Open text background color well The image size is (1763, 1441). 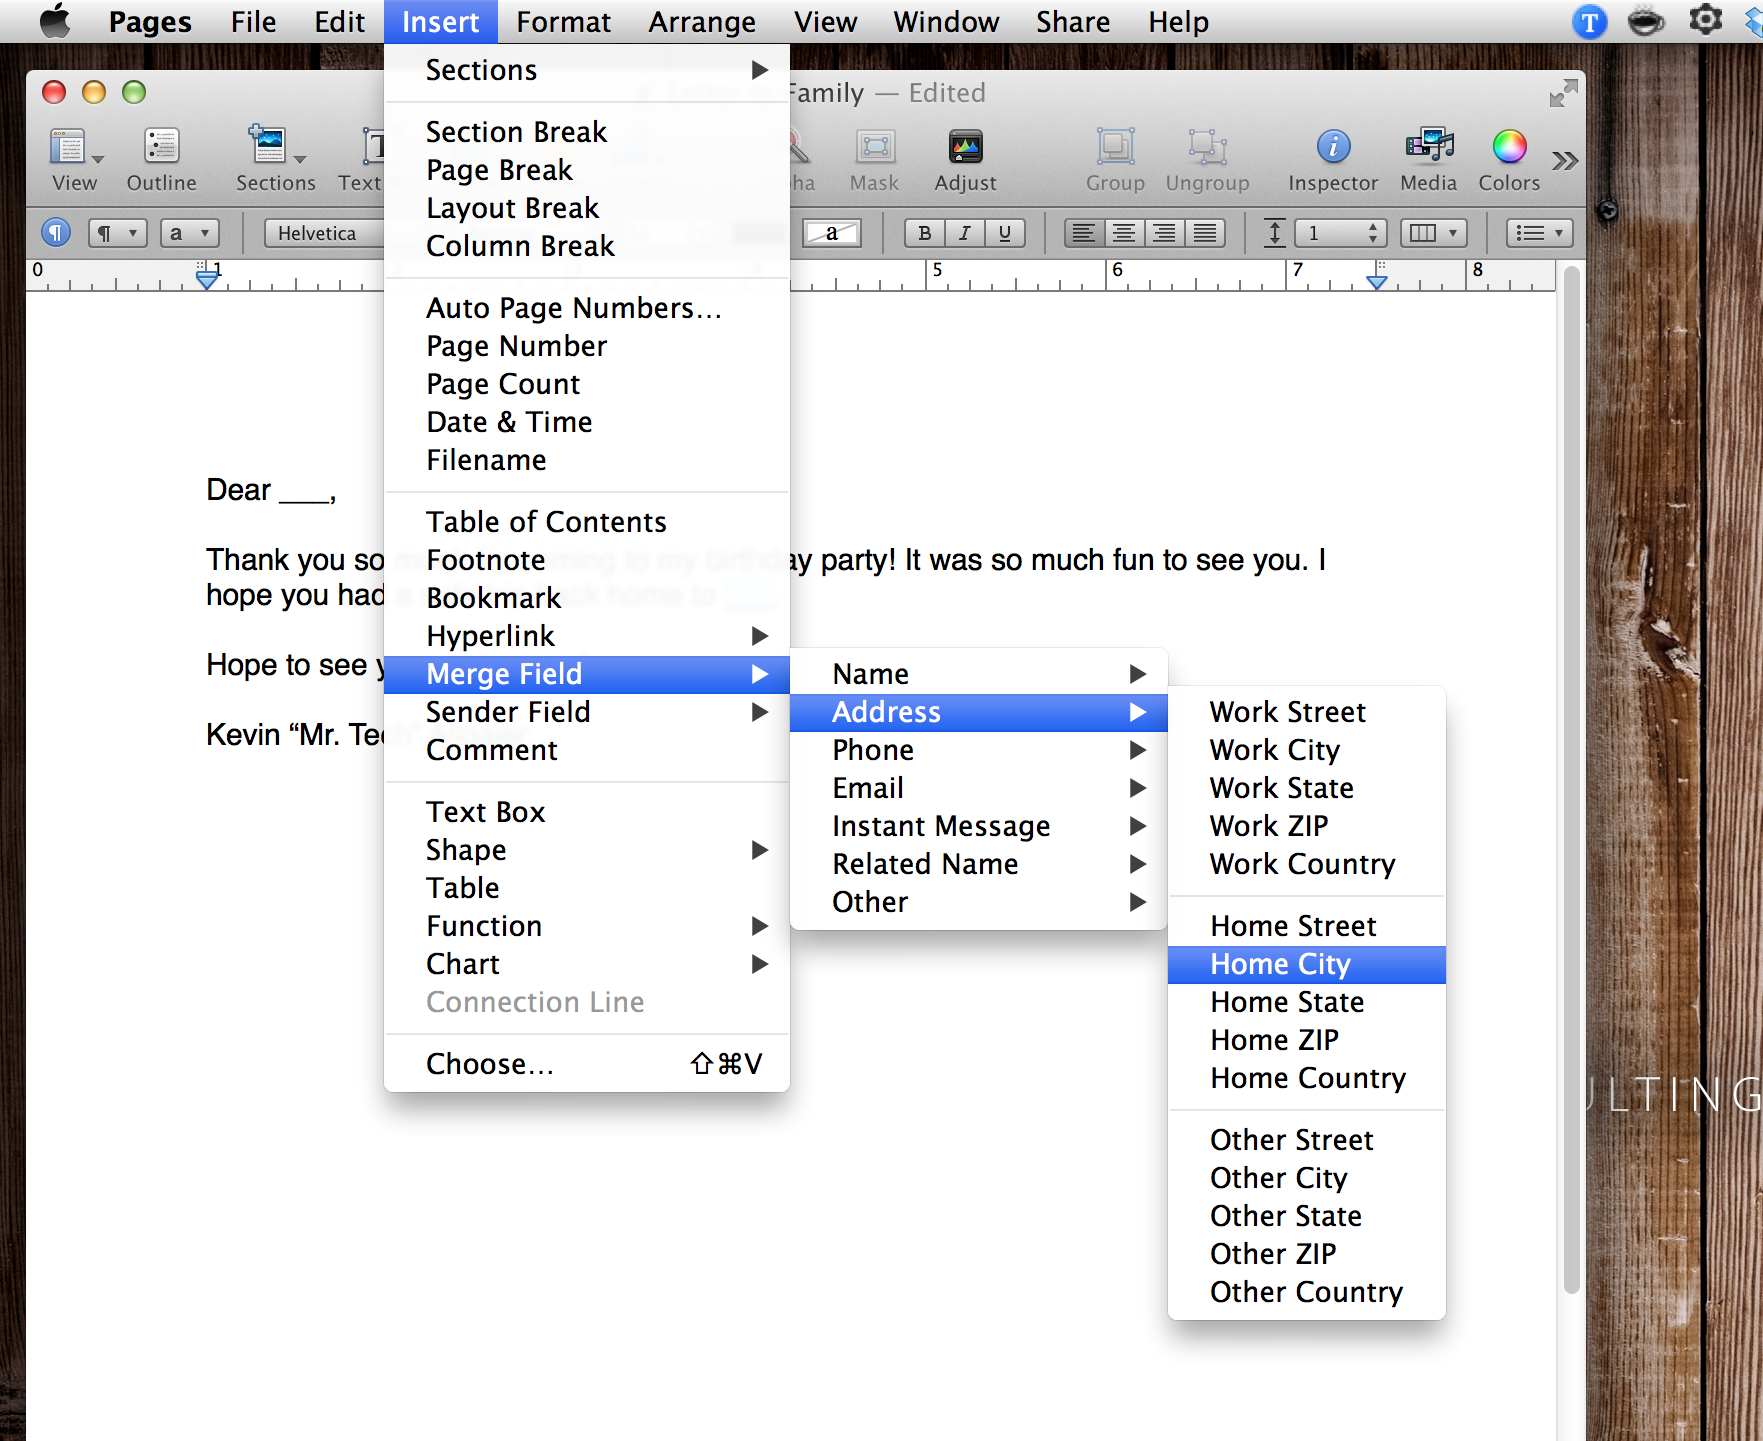coord(832,233)
